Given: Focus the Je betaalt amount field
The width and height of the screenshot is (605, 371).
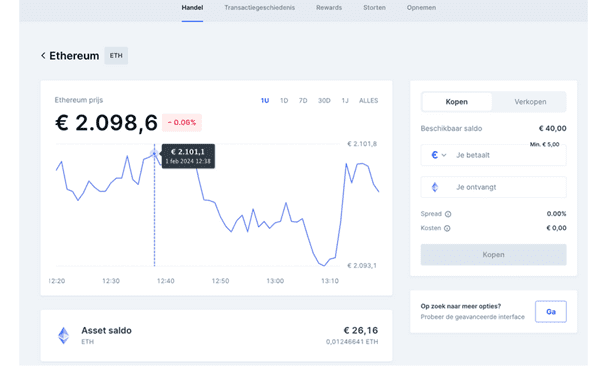Looking at the screenshot, I should [x=493, y=155].
